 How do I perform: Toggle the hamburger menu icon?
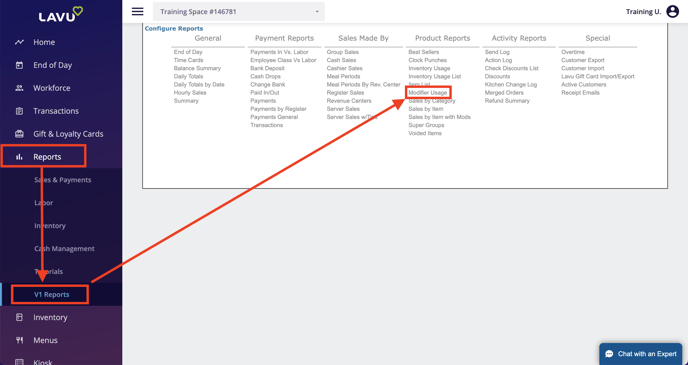tap(137, 11)
